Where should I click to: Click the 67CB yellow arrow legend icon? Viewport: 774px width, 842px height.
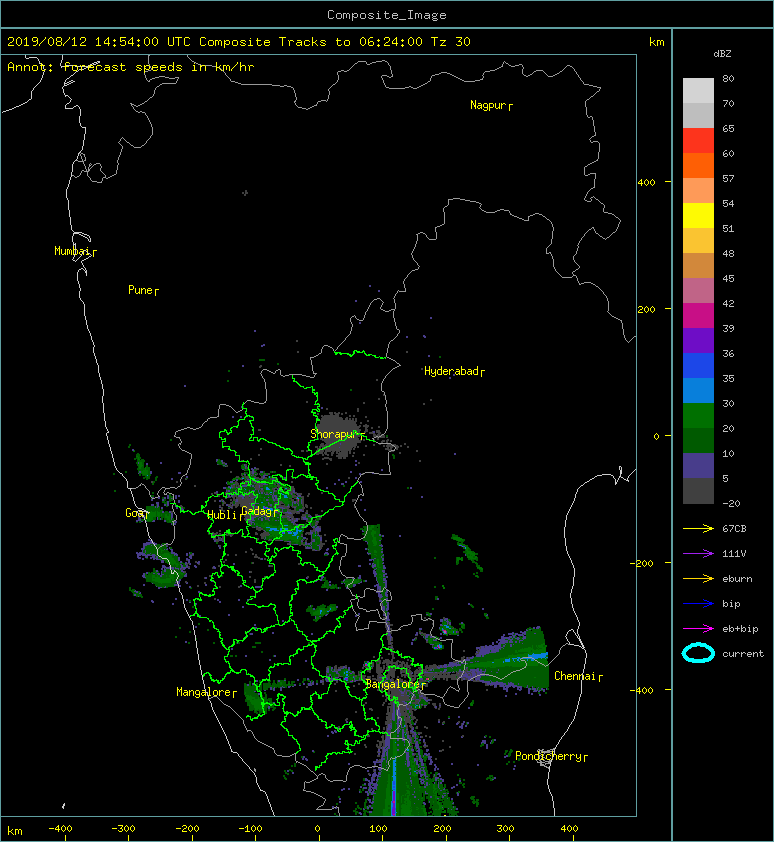click(x=698, y=529)
